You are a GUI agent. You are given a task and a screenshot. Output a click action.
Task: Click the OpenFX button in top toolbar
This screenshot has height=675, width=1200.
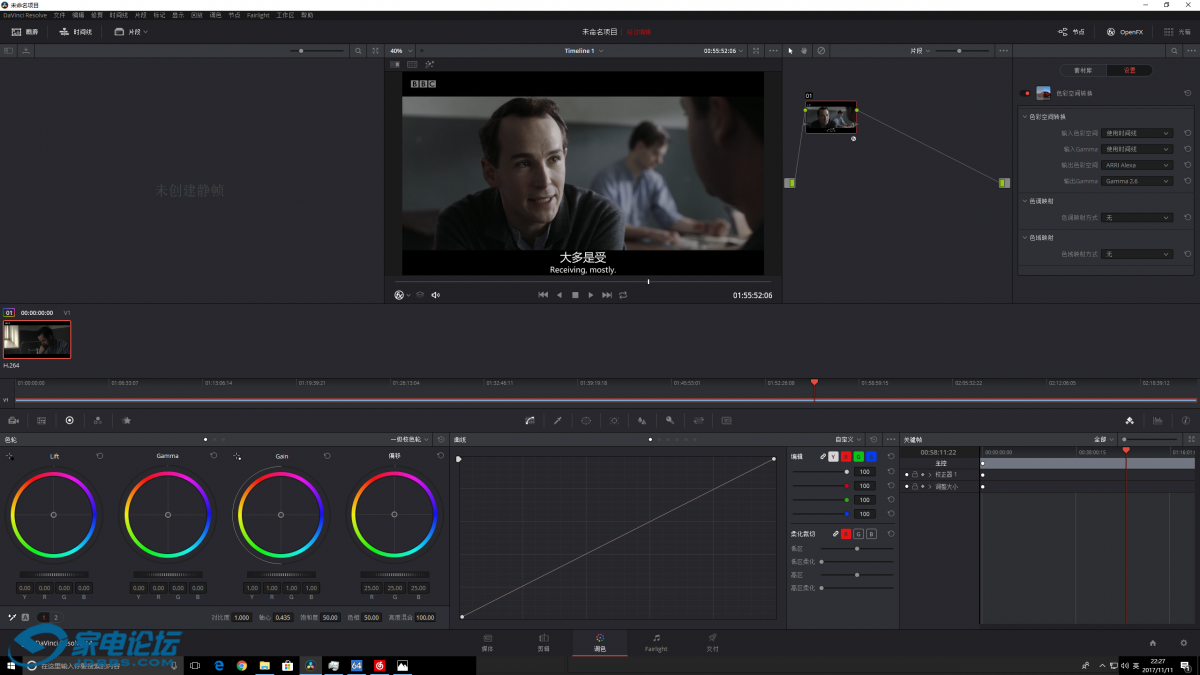(1125, 32)
